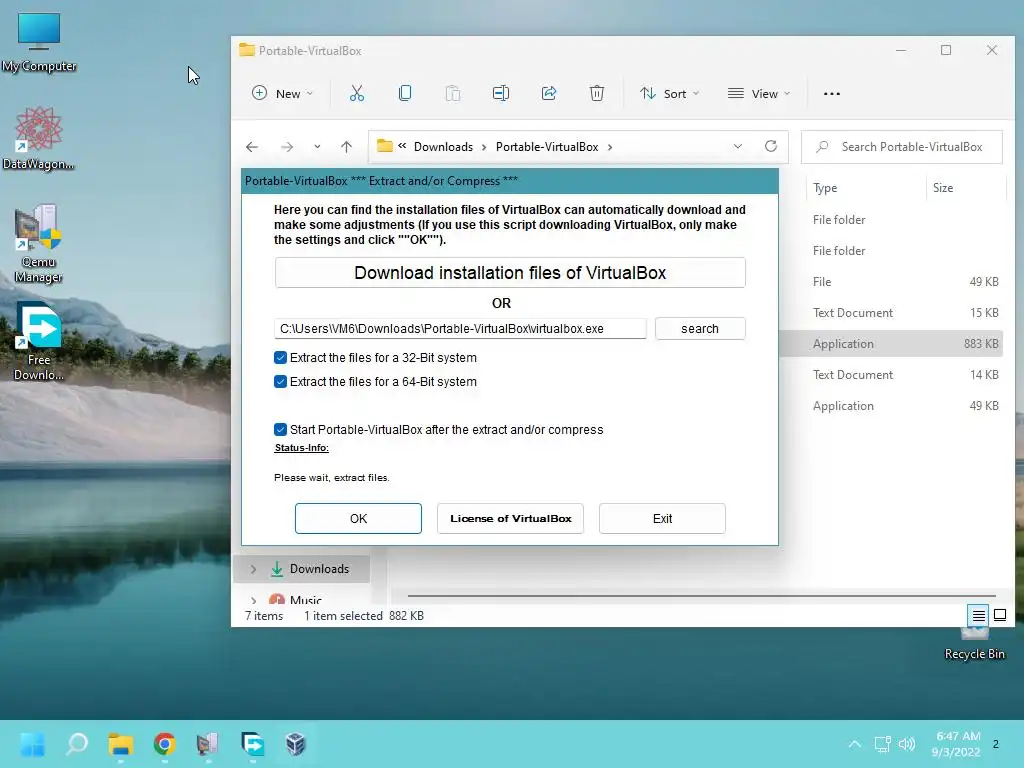The height and width of the screenshot is (768, 1024).
Task: Toggle Start Portable-VirtualBox after extract checkbox
Action: pos(280,430)
